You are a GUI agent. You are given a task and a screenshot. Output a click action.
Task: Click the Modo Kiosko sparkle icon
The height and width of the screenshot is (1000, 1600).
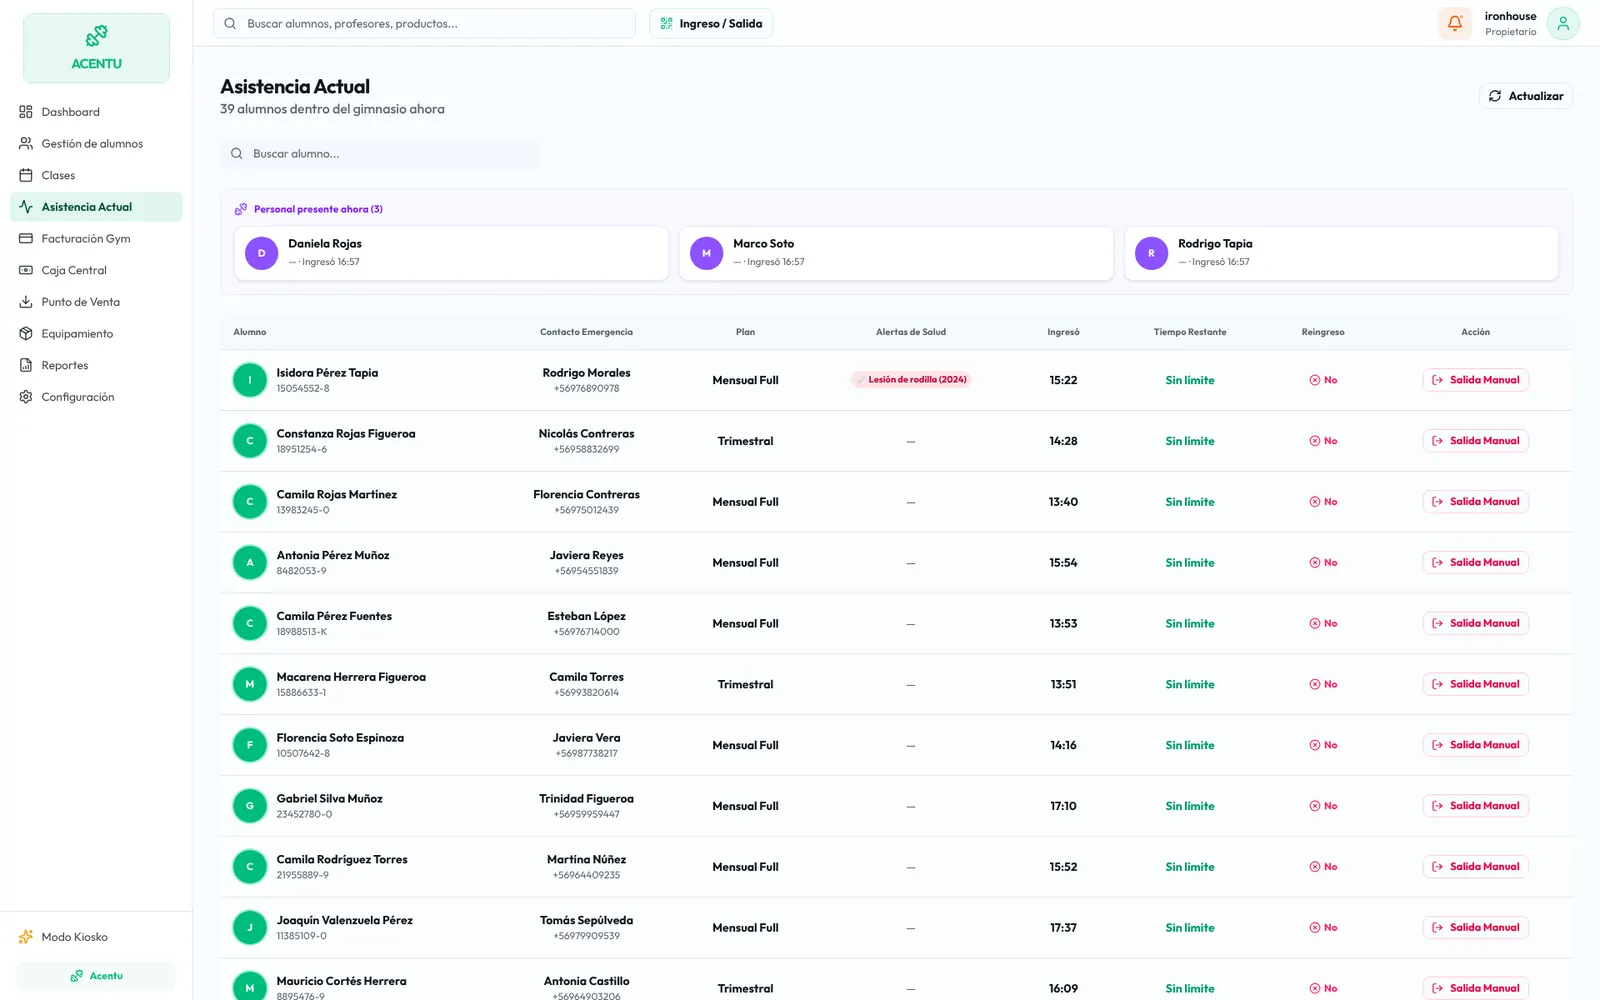coord(26,937)
